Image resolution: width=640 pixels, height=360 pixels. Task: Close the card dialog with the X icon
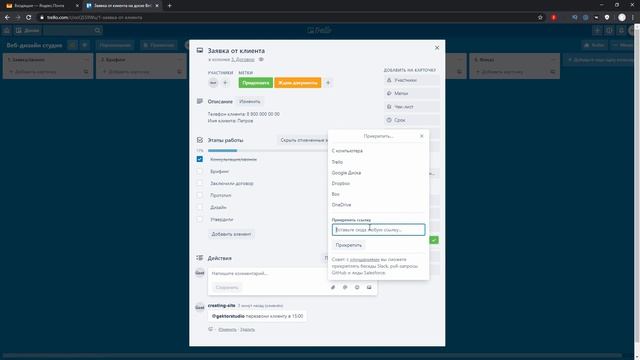pos(437,48)
